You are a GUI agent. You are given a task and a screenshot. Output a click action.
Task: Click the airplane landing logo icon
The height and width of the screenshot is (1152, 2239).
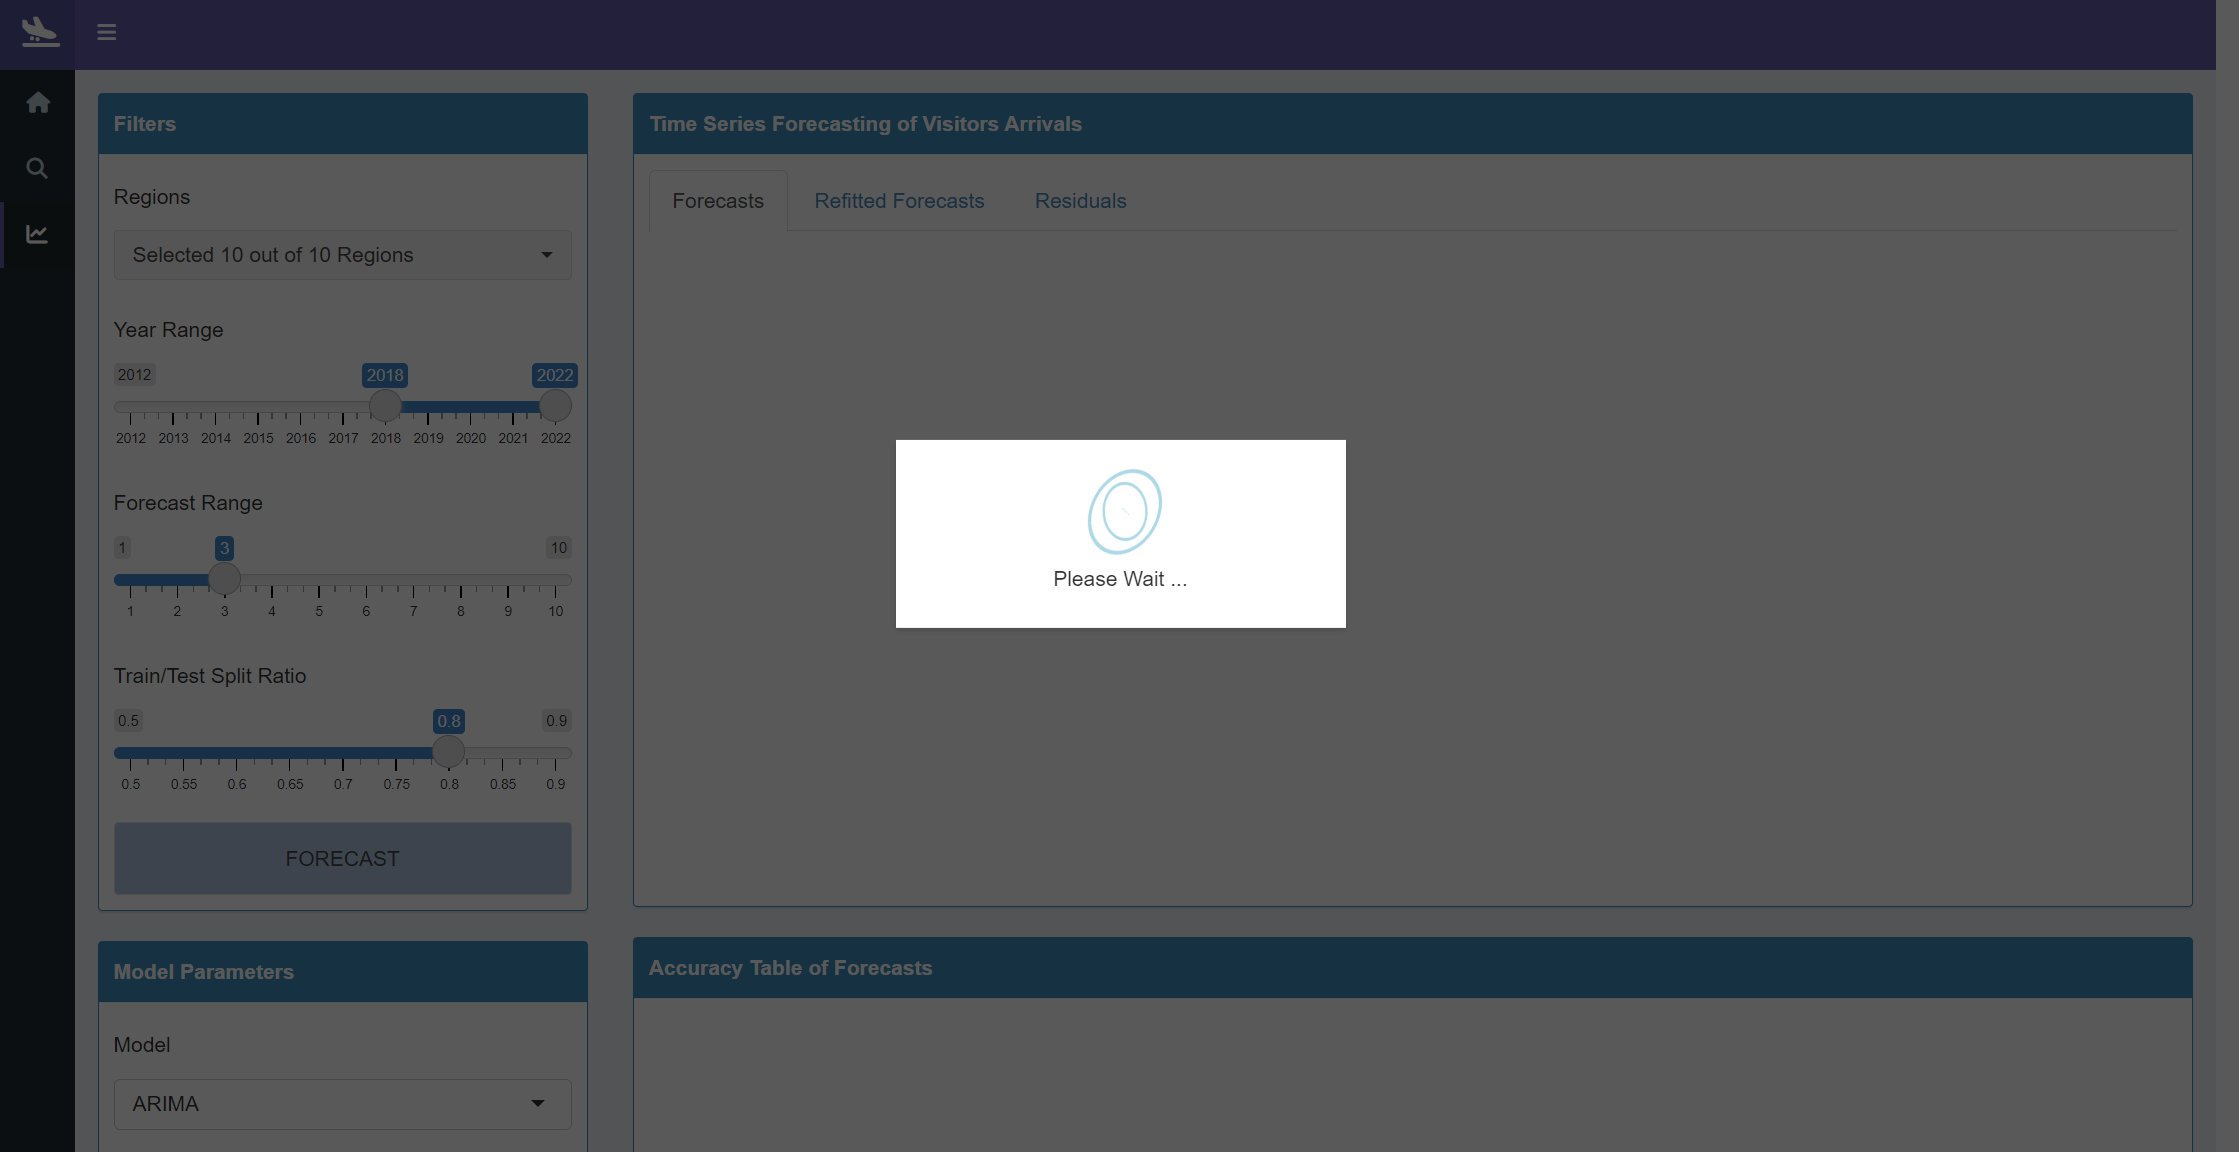point(39,32)
